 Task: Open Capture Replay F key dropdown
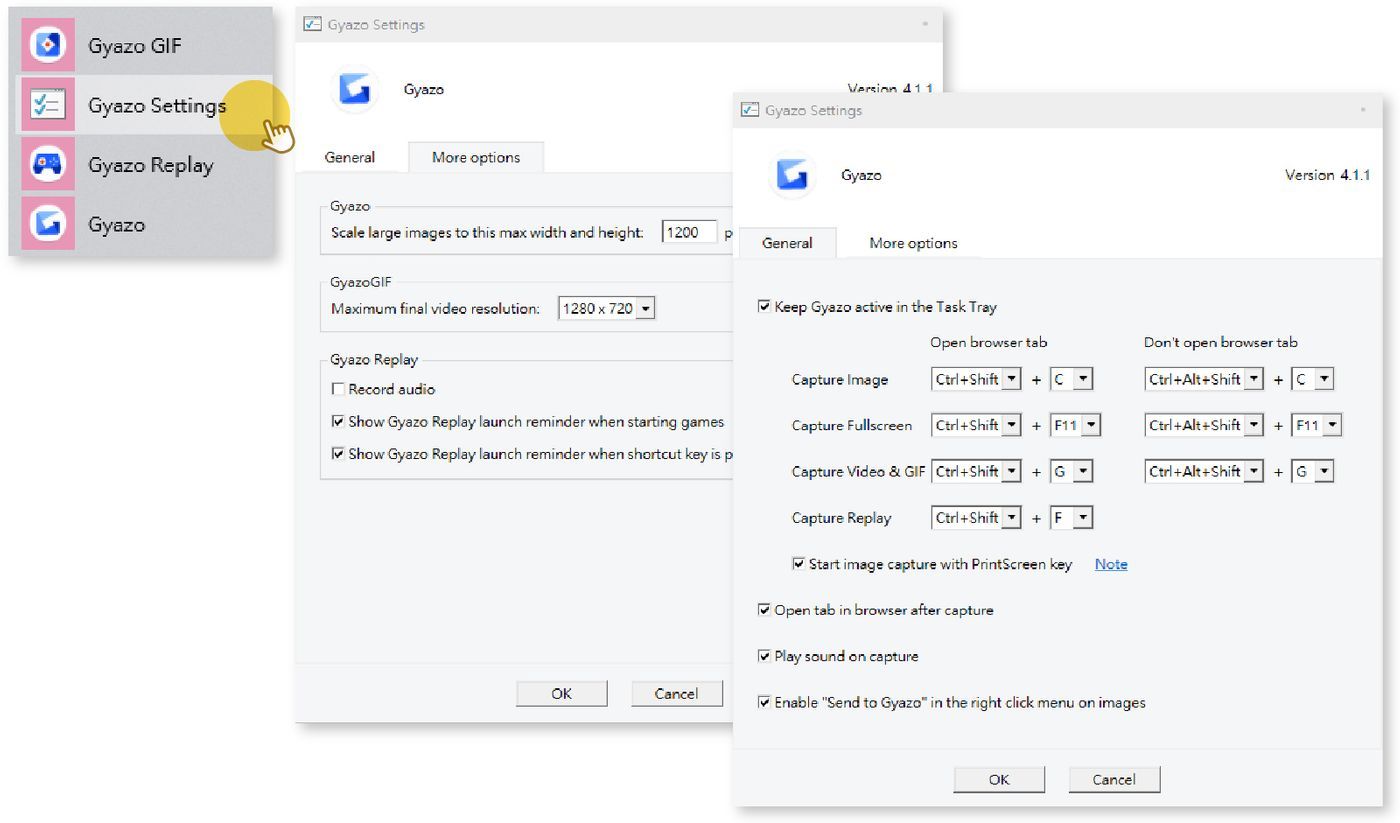[x=1072, y=517]
